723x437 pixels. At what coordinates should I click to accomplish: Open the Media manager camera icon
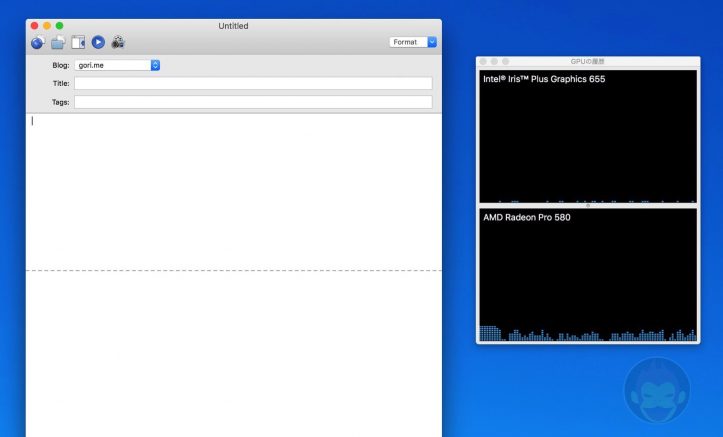click(x=118, y=42)
